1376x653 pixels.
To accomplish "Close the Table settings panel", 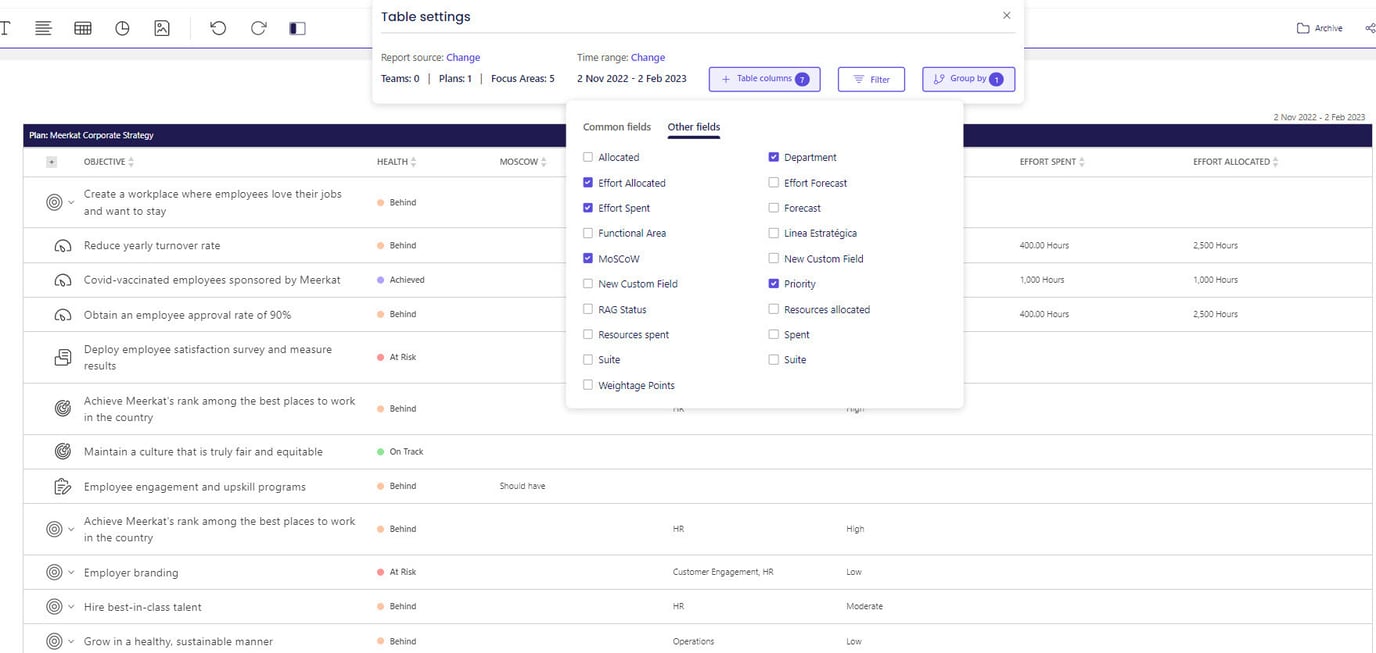I will point(1006,15).
